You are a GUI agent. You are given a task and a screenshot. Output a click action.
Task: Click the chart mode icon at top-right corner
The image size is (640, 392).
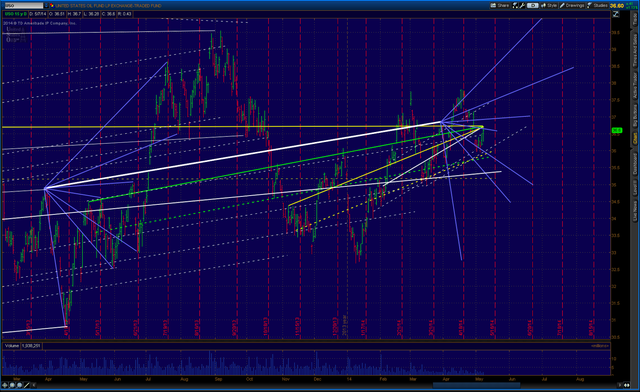click(x=615, y=14)
